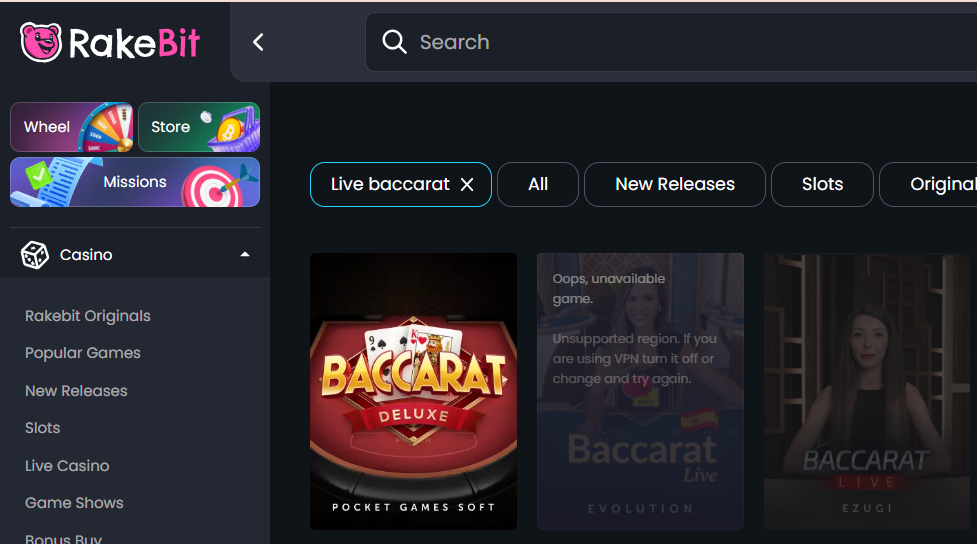Click the RakeBit bear logo
977x544 pixels.
click(x=41, y=42)
